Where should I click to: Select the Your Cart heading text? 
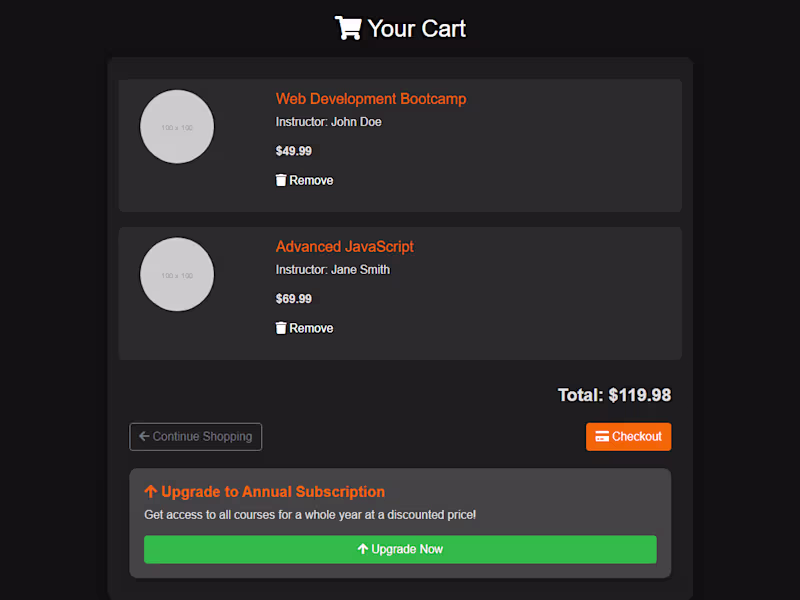tap(416, 28)
